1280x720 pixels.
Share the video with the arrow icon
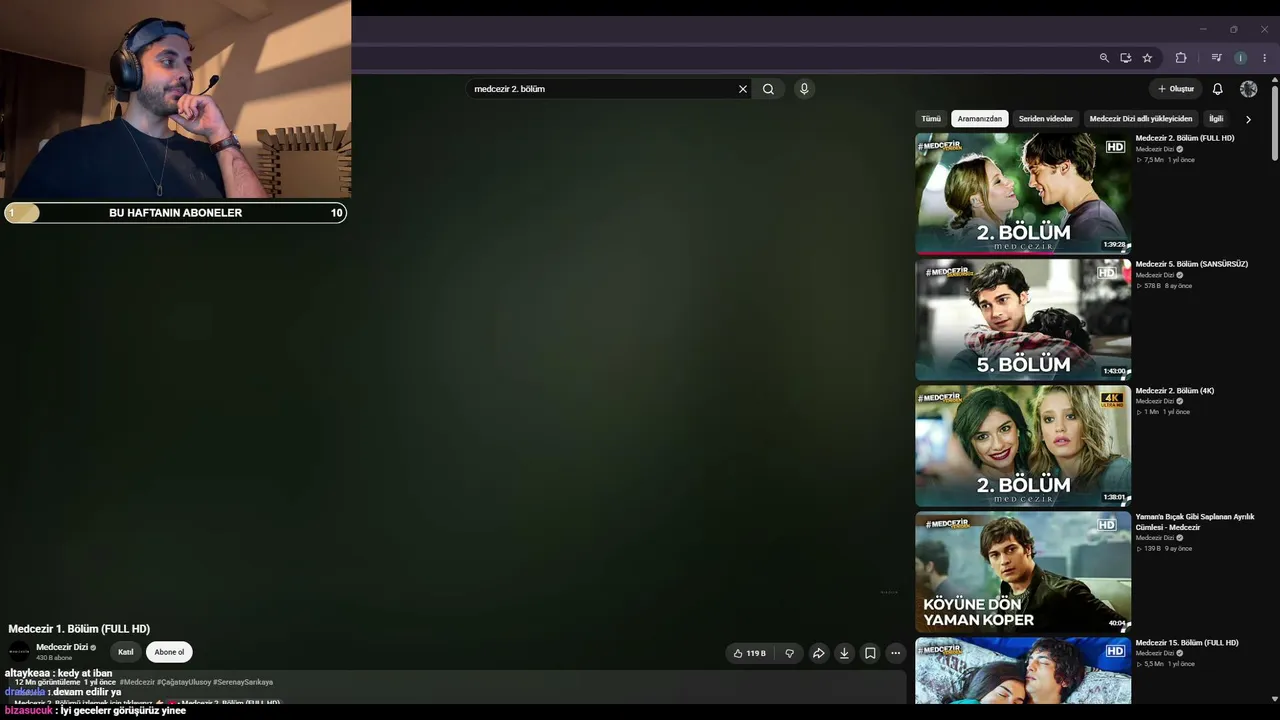point(818,653)
